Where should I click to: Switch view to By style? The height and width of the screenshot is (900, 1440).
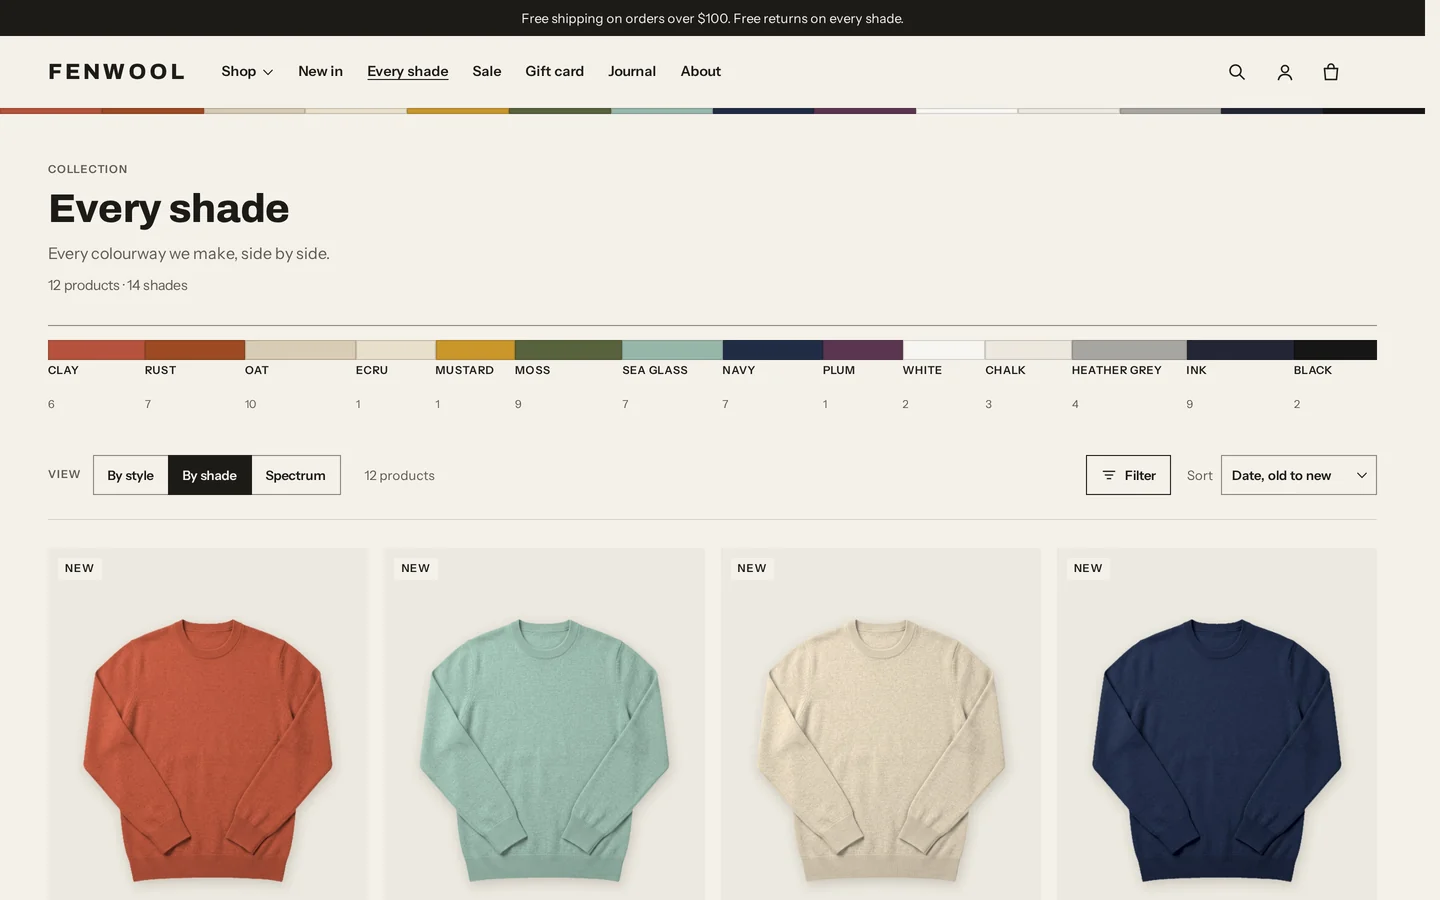point(131,475)
